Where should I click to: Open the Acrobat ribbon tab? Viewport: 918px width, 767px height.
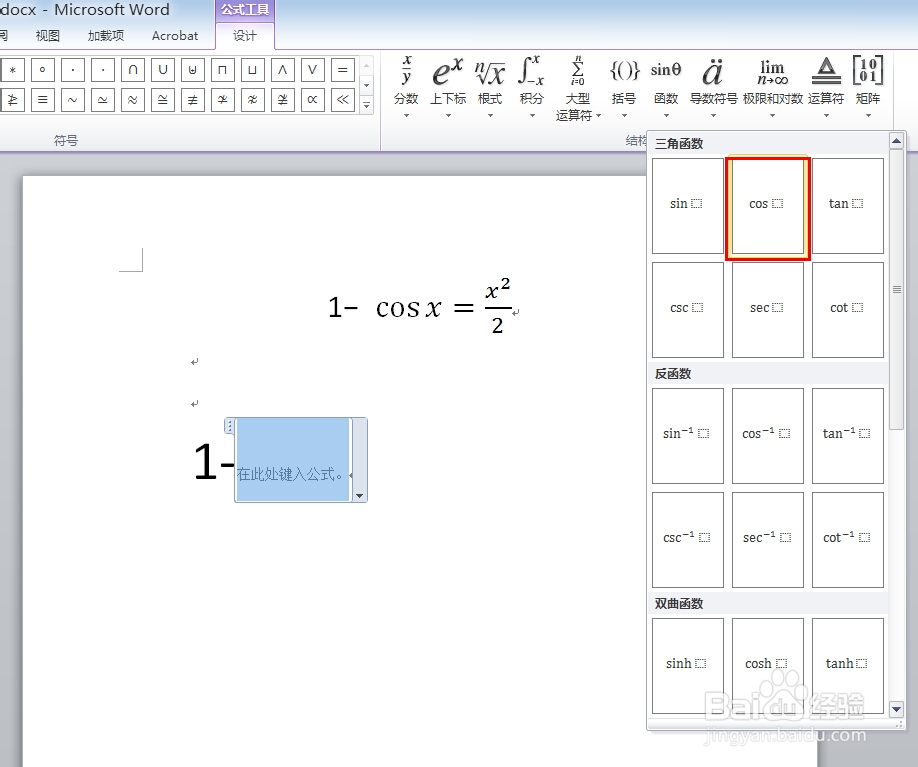(174, 36)
